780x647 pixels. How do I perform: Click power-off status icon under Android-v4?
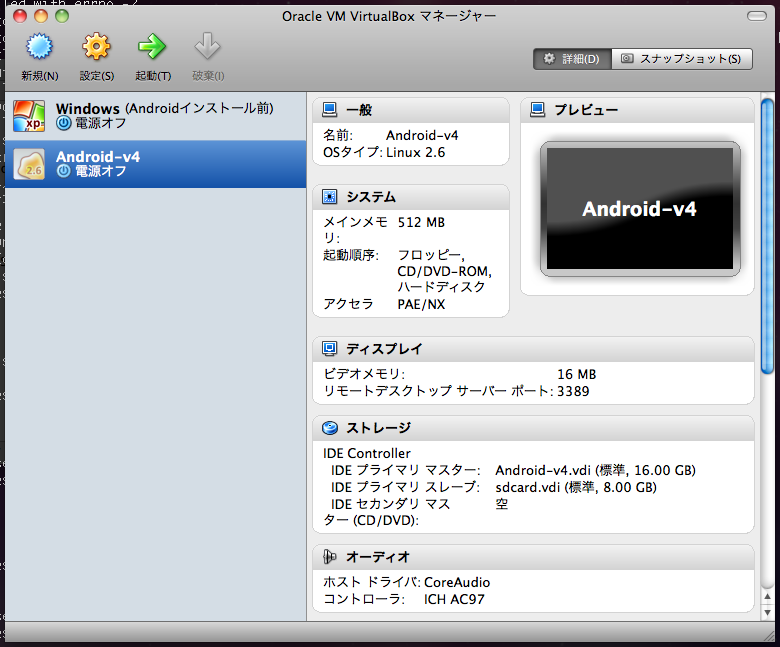(x=63, y=171)
